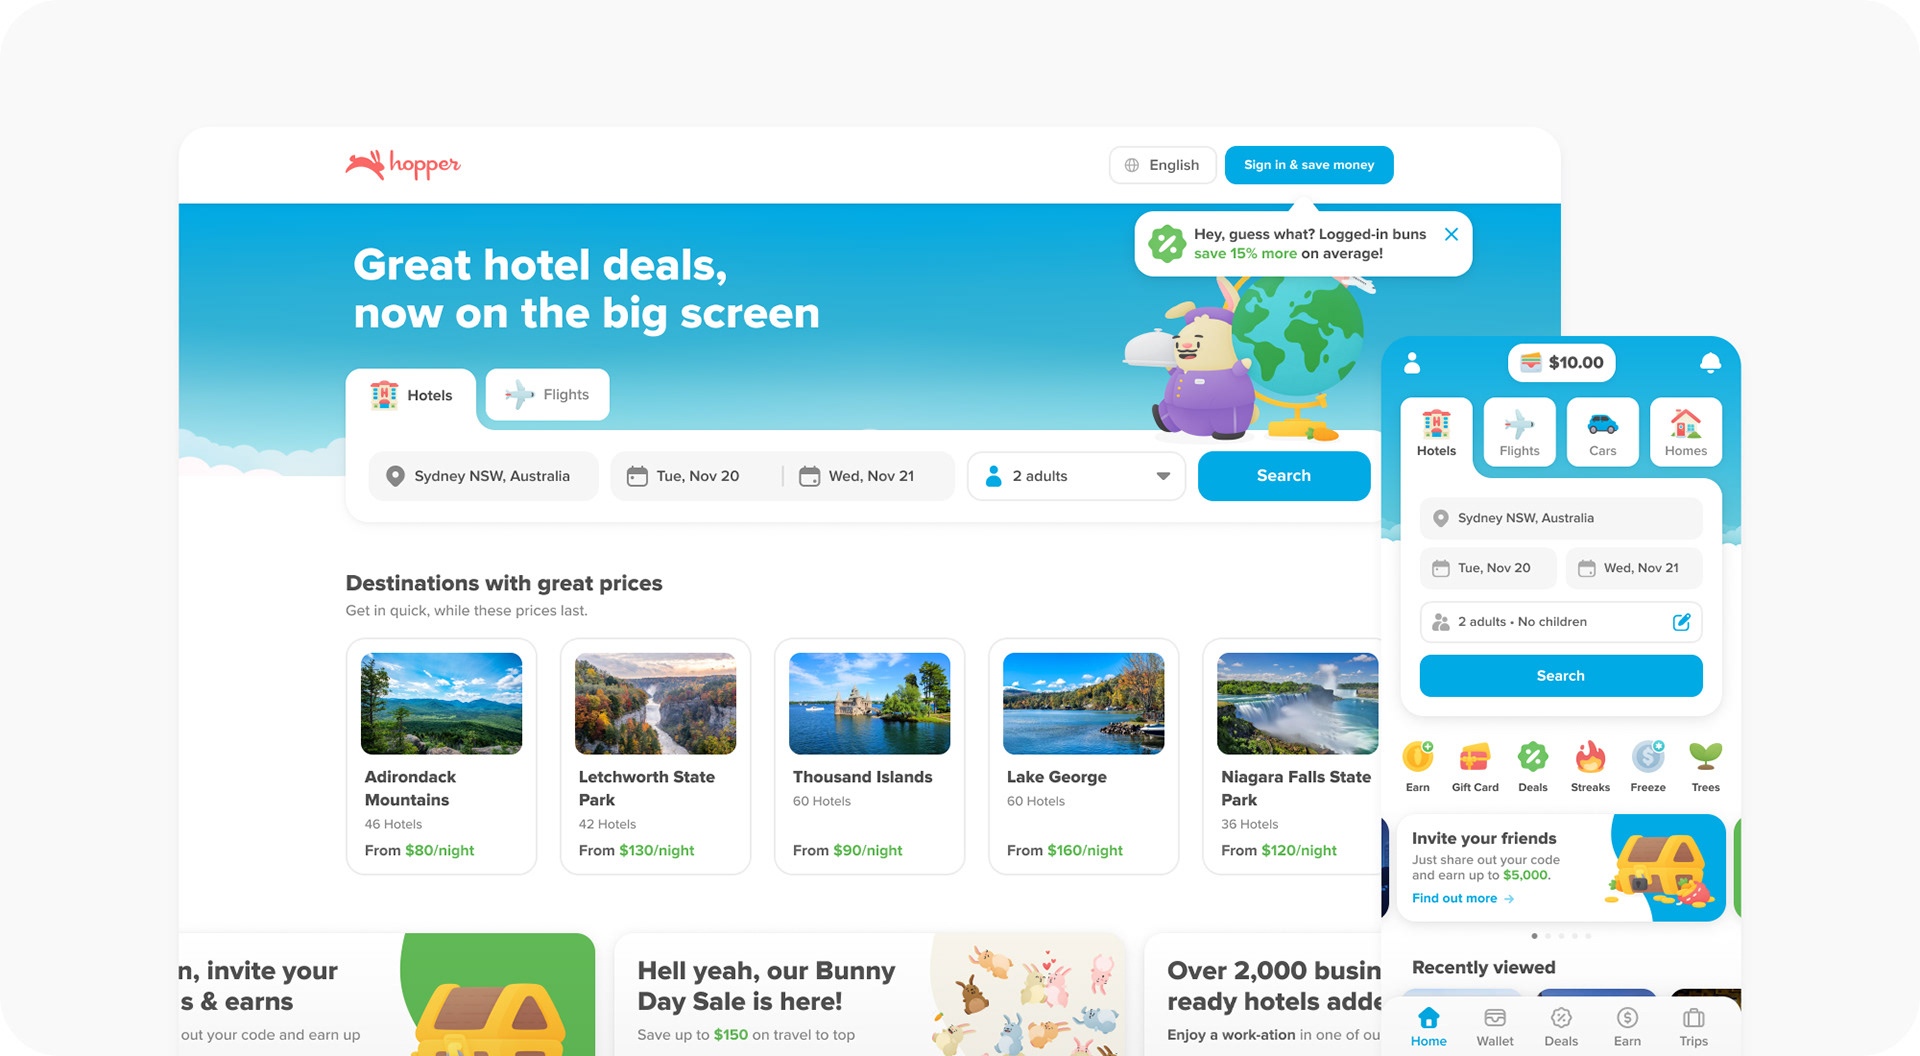The image size is (1920, 1056).
Task: Open Wallet in the bottom navigation
Action: pos(1495,1027)
